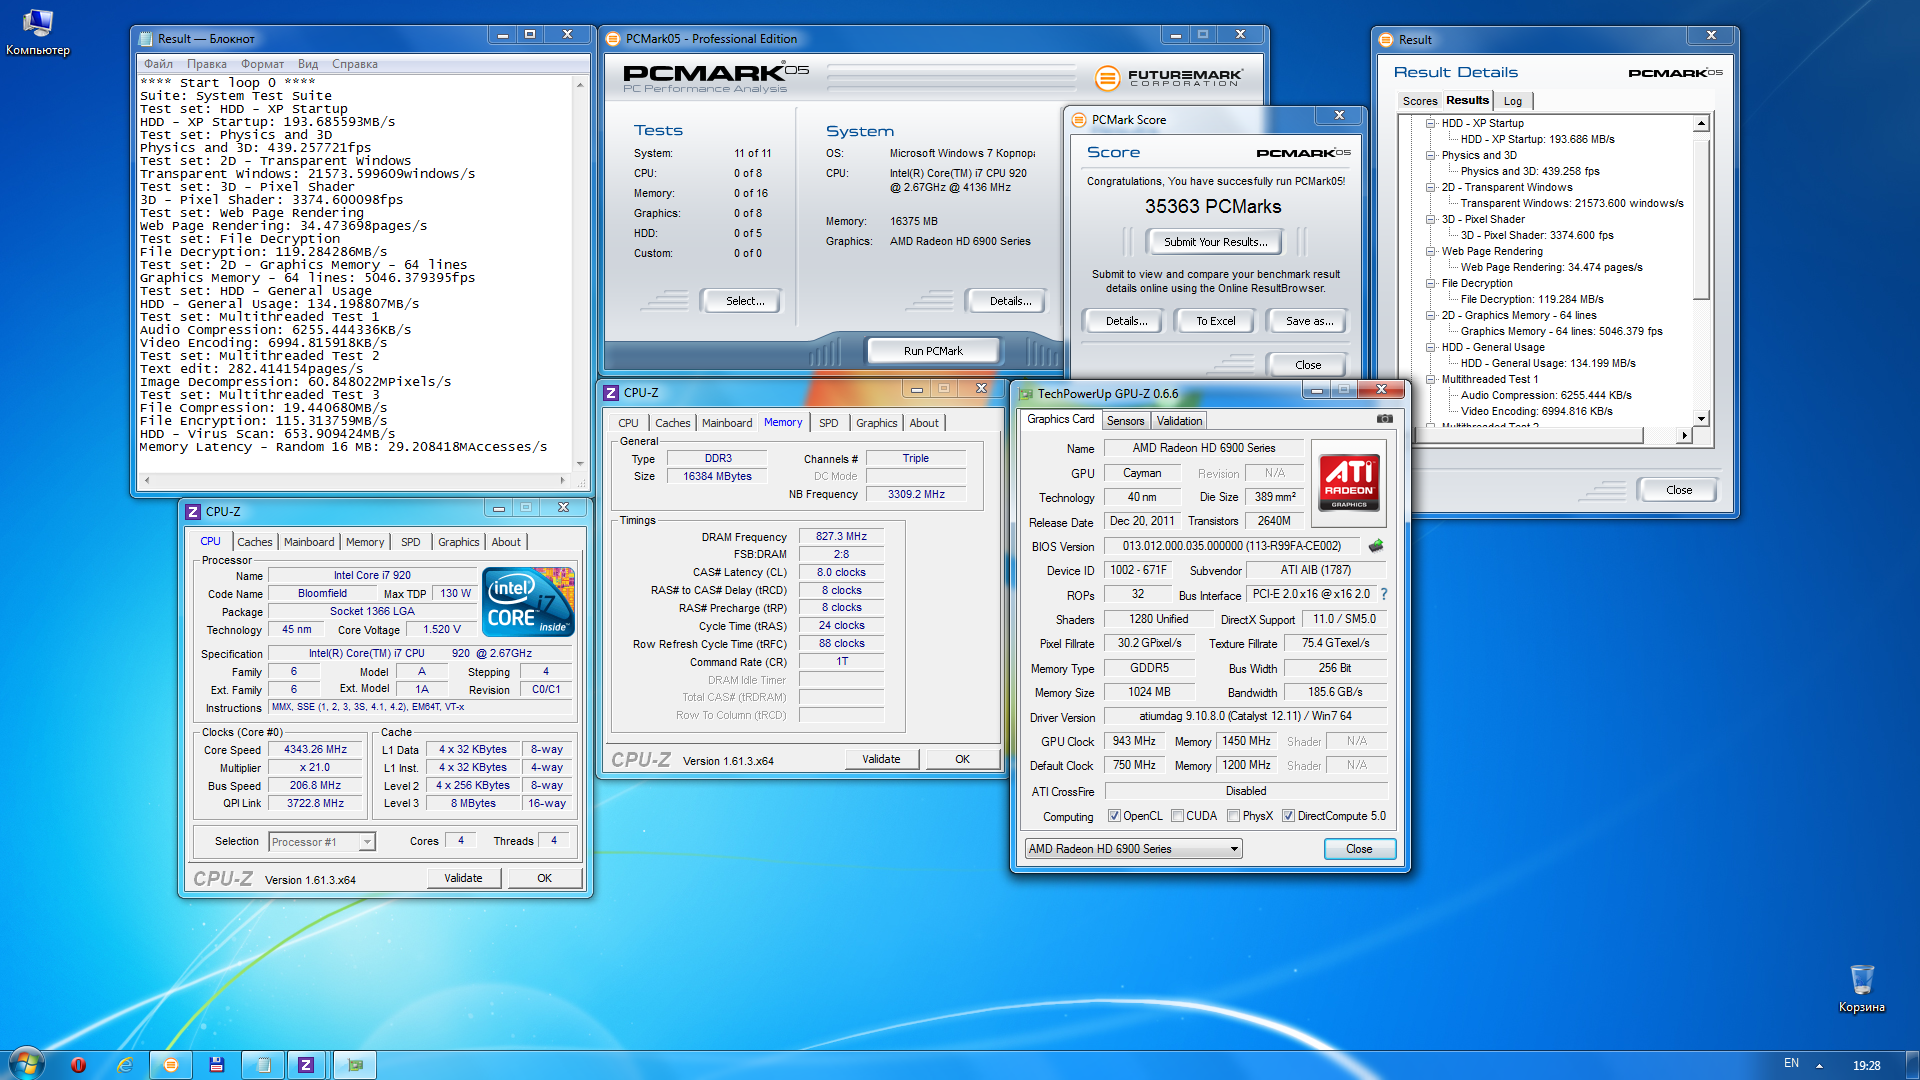Open Mainboard tab in CPU-Z CPU window
Image resolution: width=1920 pixels, height=1080 pixels.
coord(309,542)
